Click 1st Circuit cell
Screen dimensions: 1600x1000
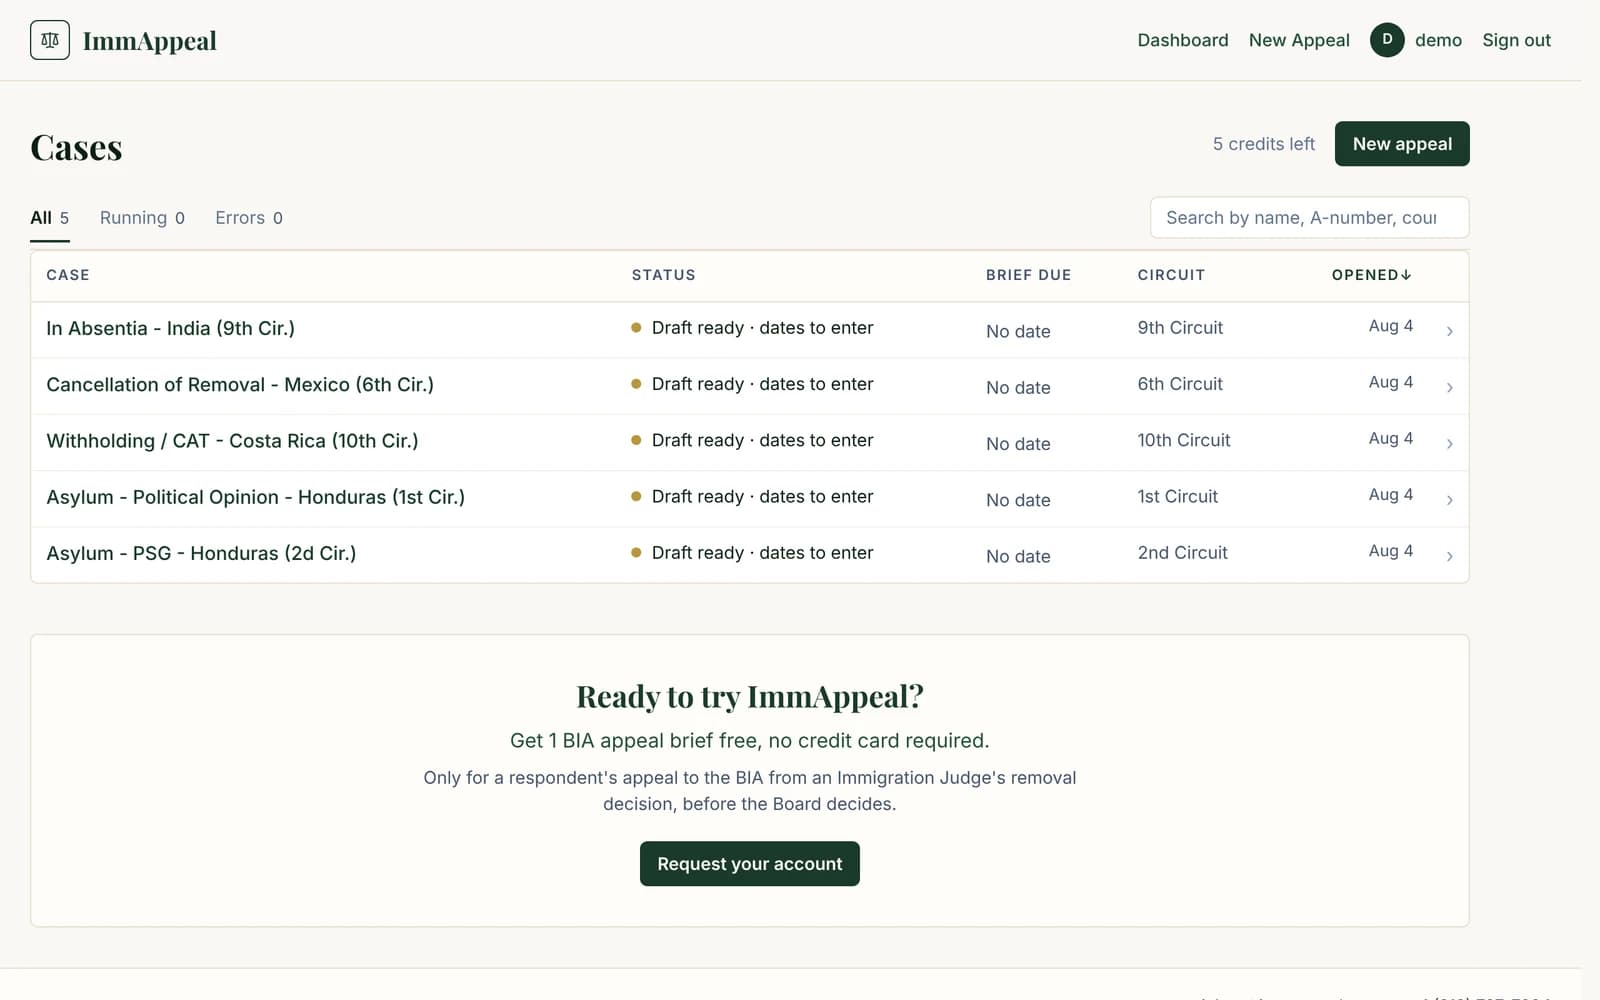(x=1178, y=497)
